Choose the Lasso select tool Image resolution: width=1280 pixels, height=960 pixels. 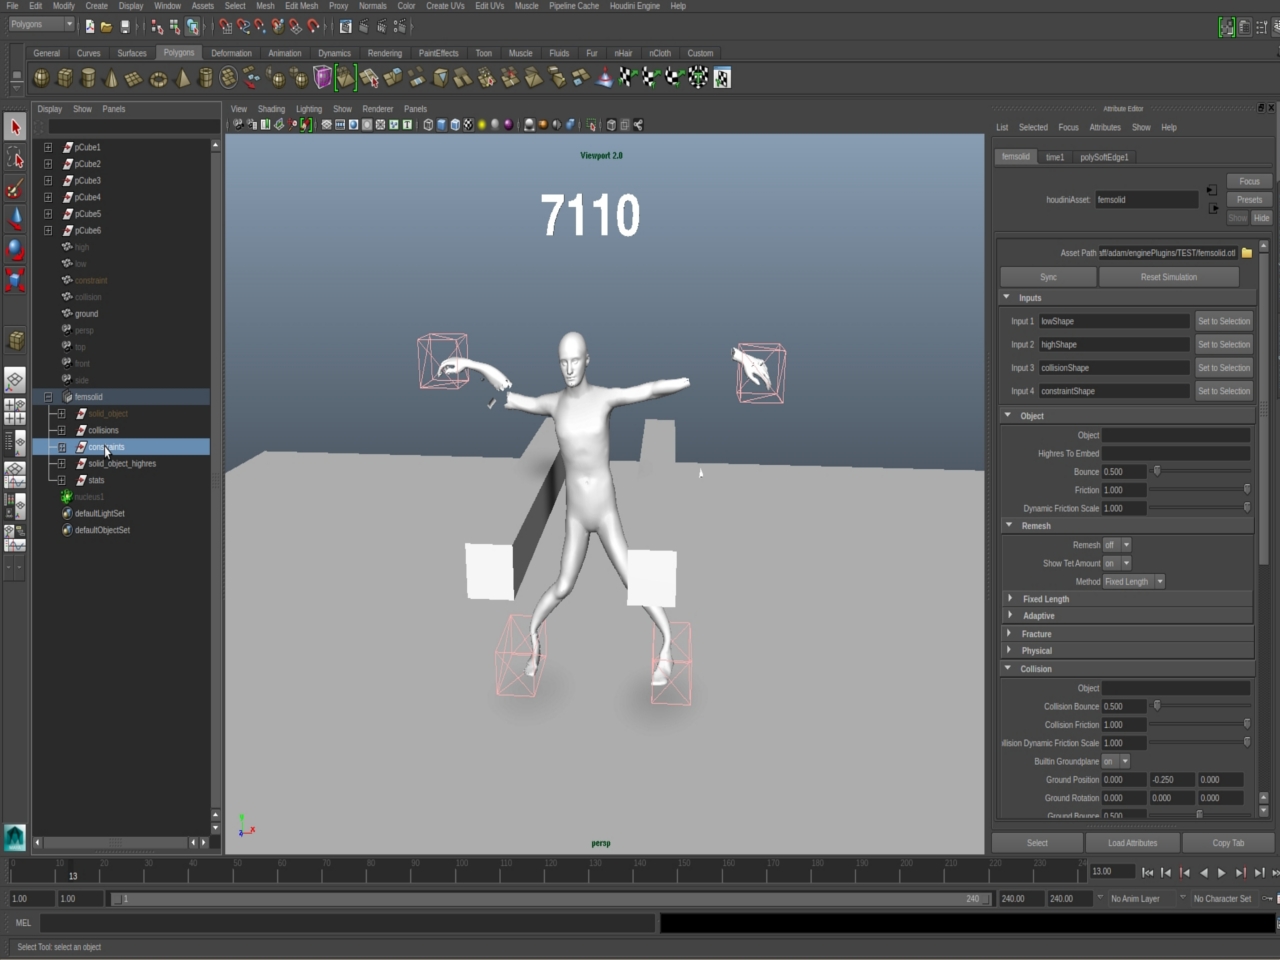(15, 158)
